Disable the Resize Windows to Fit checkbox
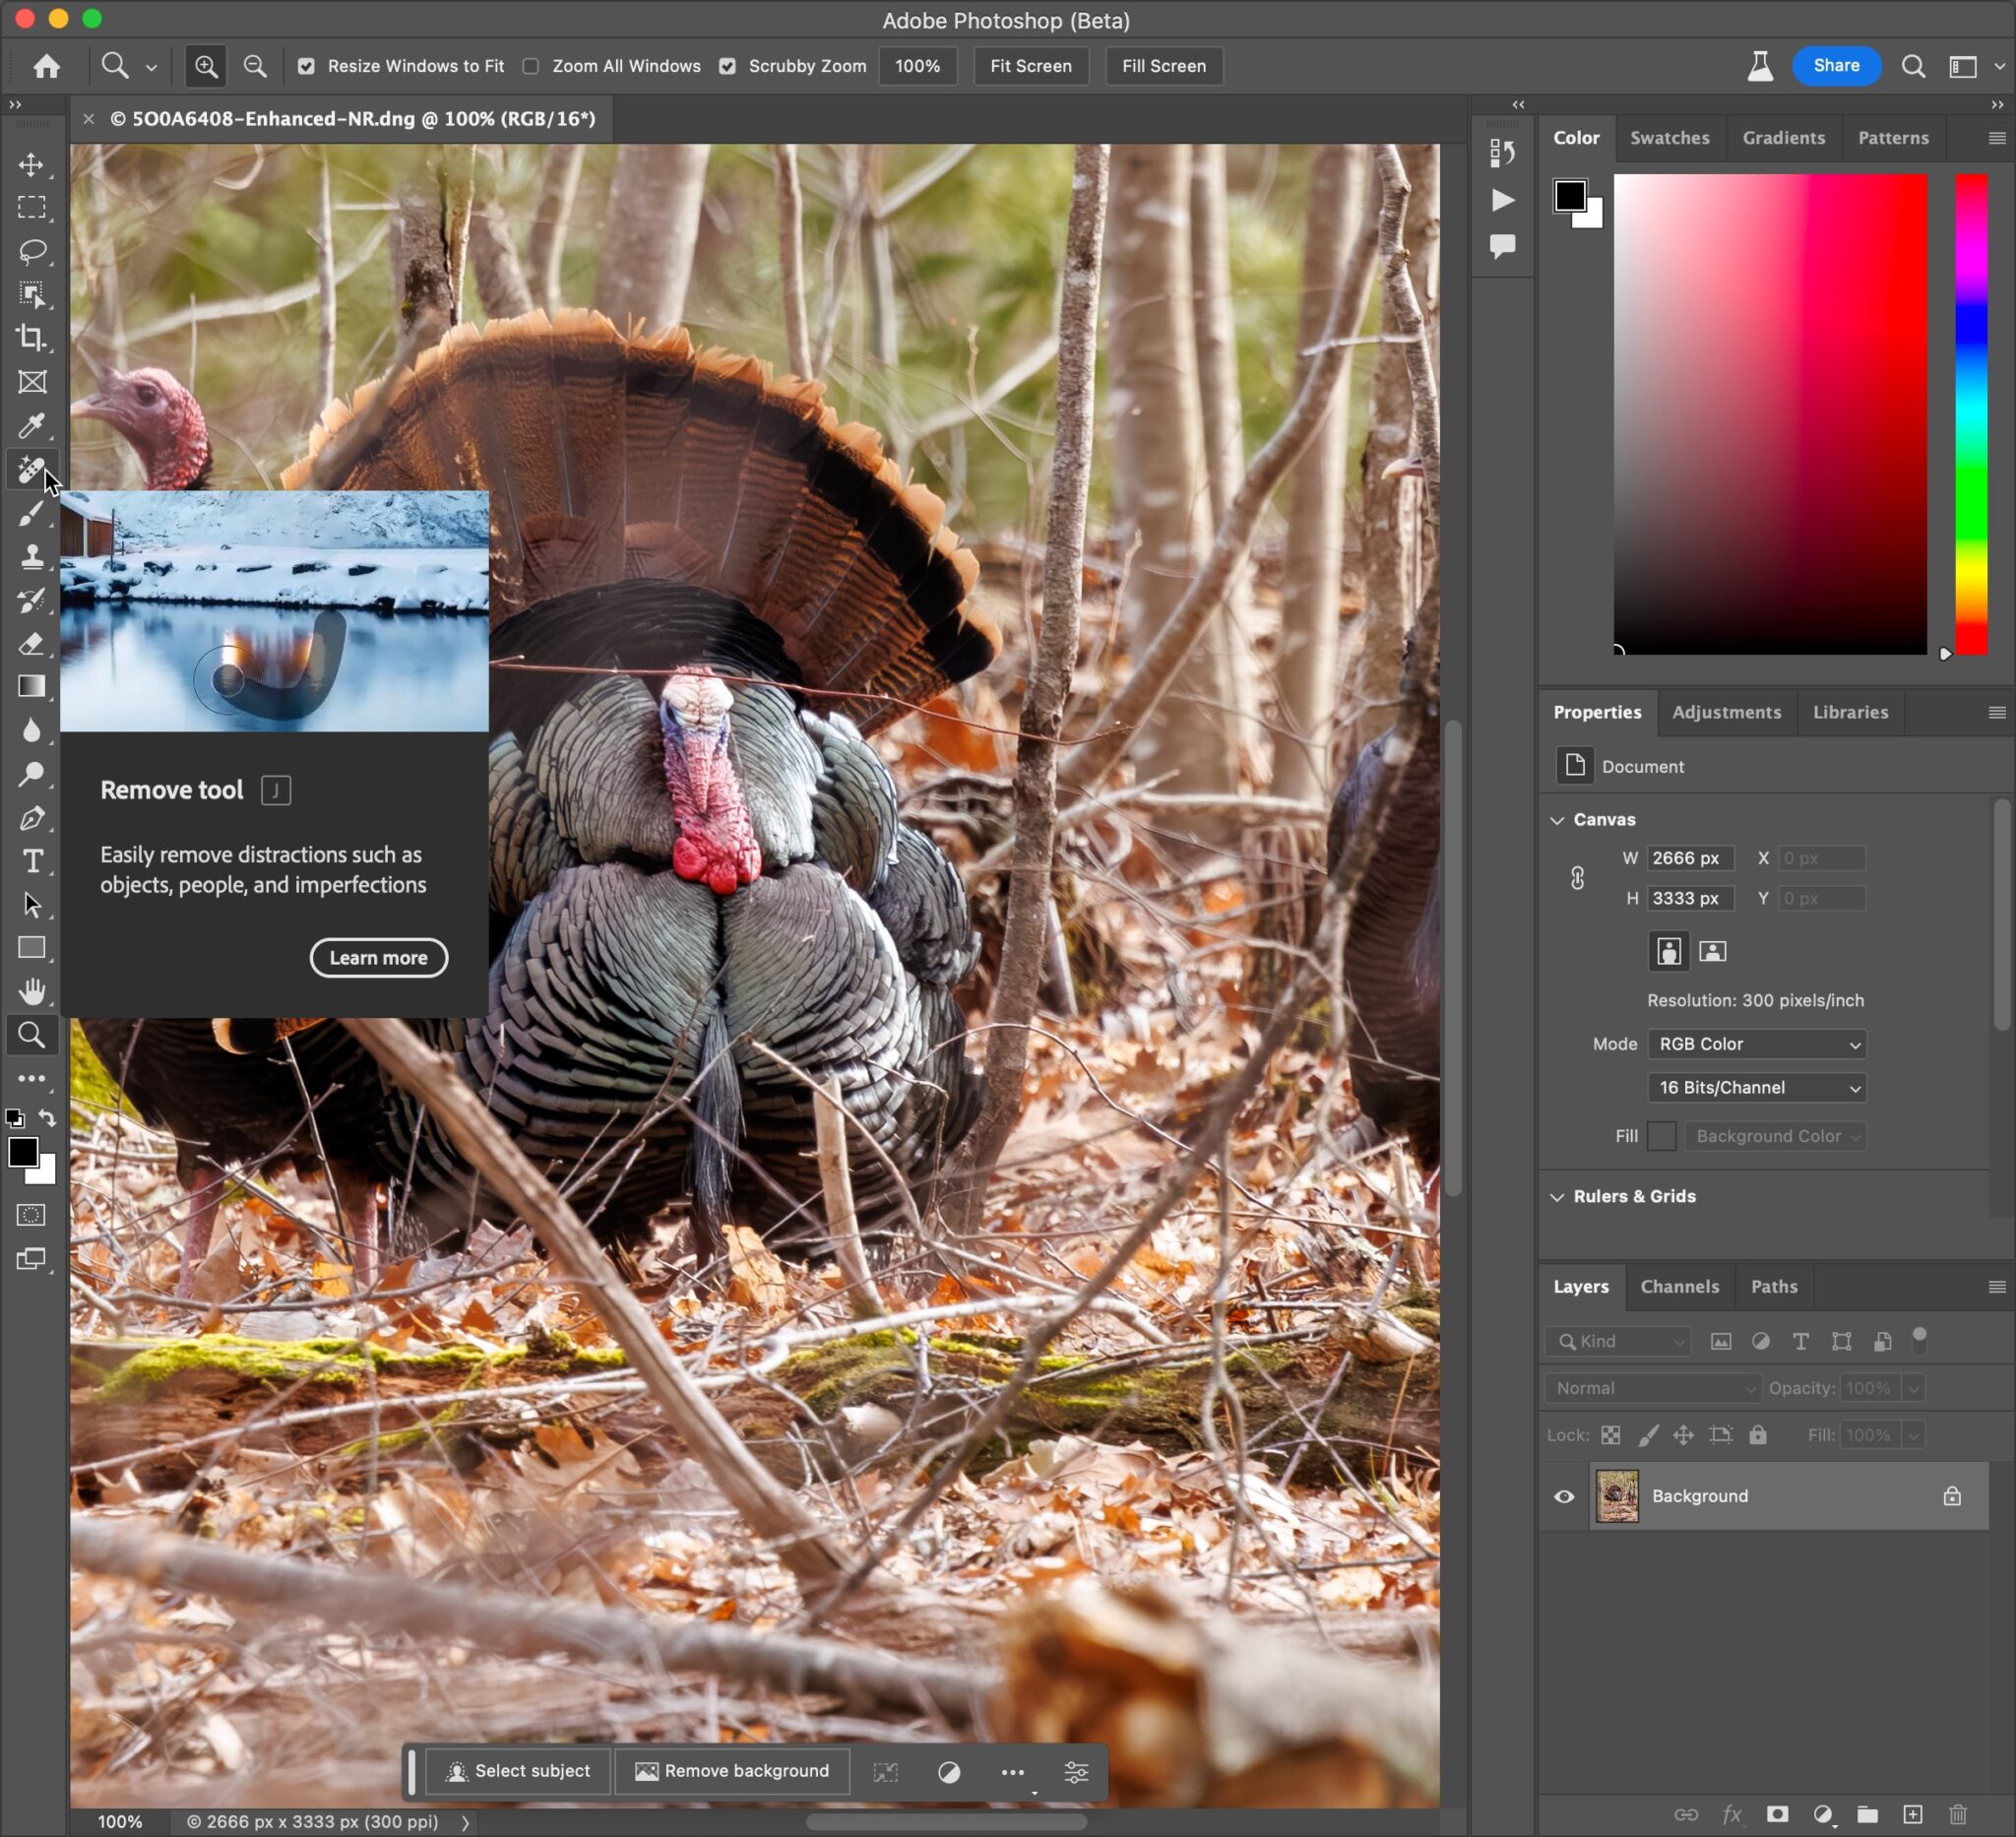The height and width of the screenshot is (1837, 2016). coord(307,66)
